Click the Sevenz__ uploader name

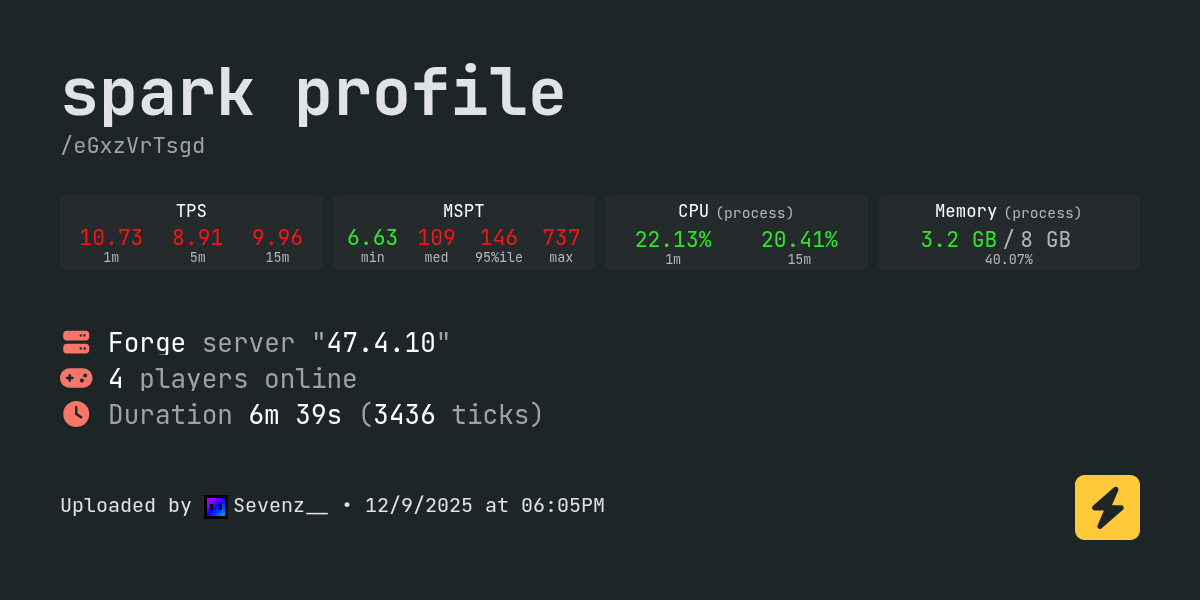pyautogui.click(x=280, y=506)
